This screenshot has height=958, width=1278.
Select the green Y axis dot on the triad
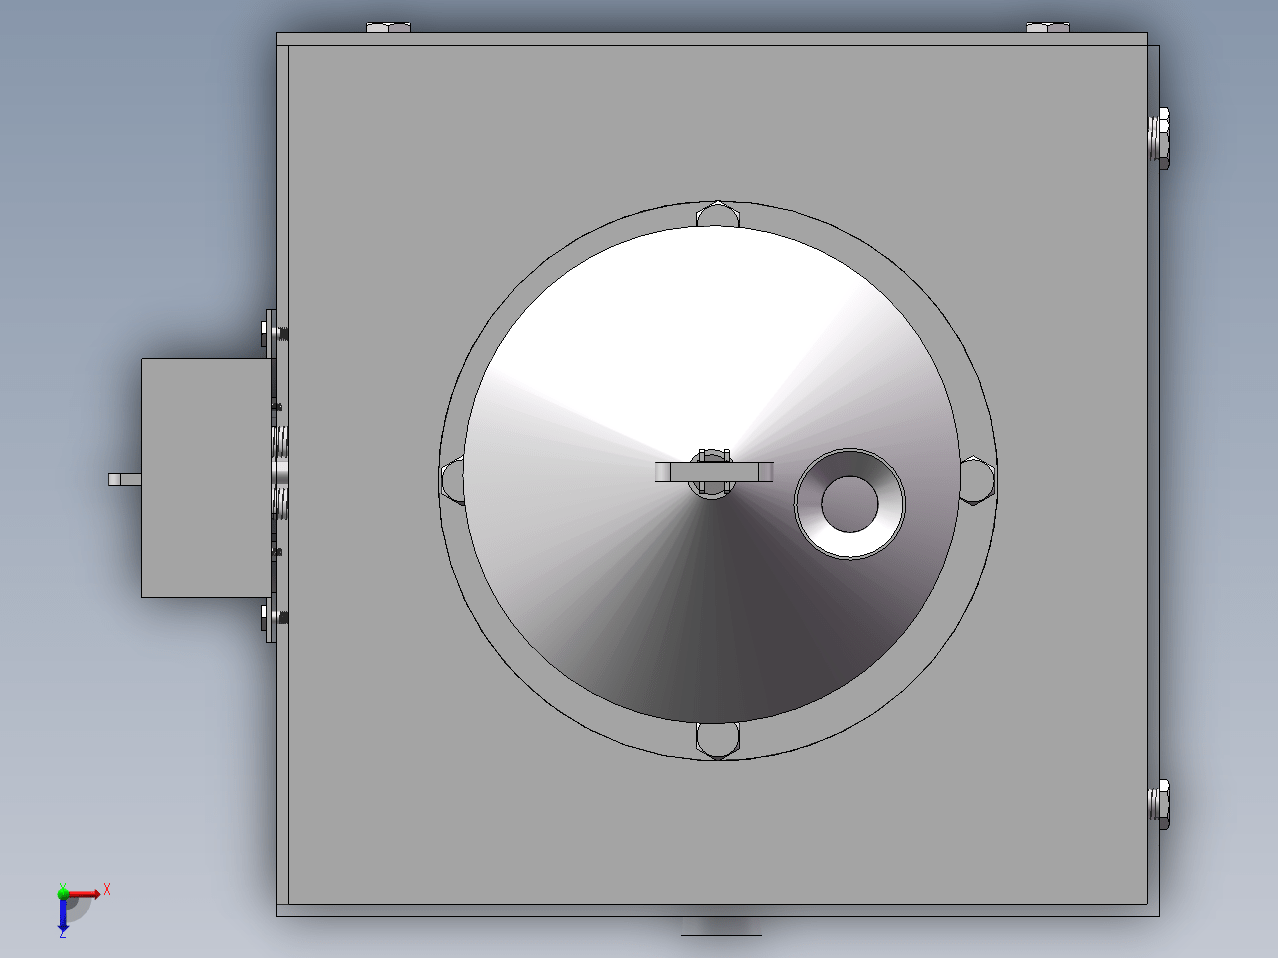click(63, 892)
